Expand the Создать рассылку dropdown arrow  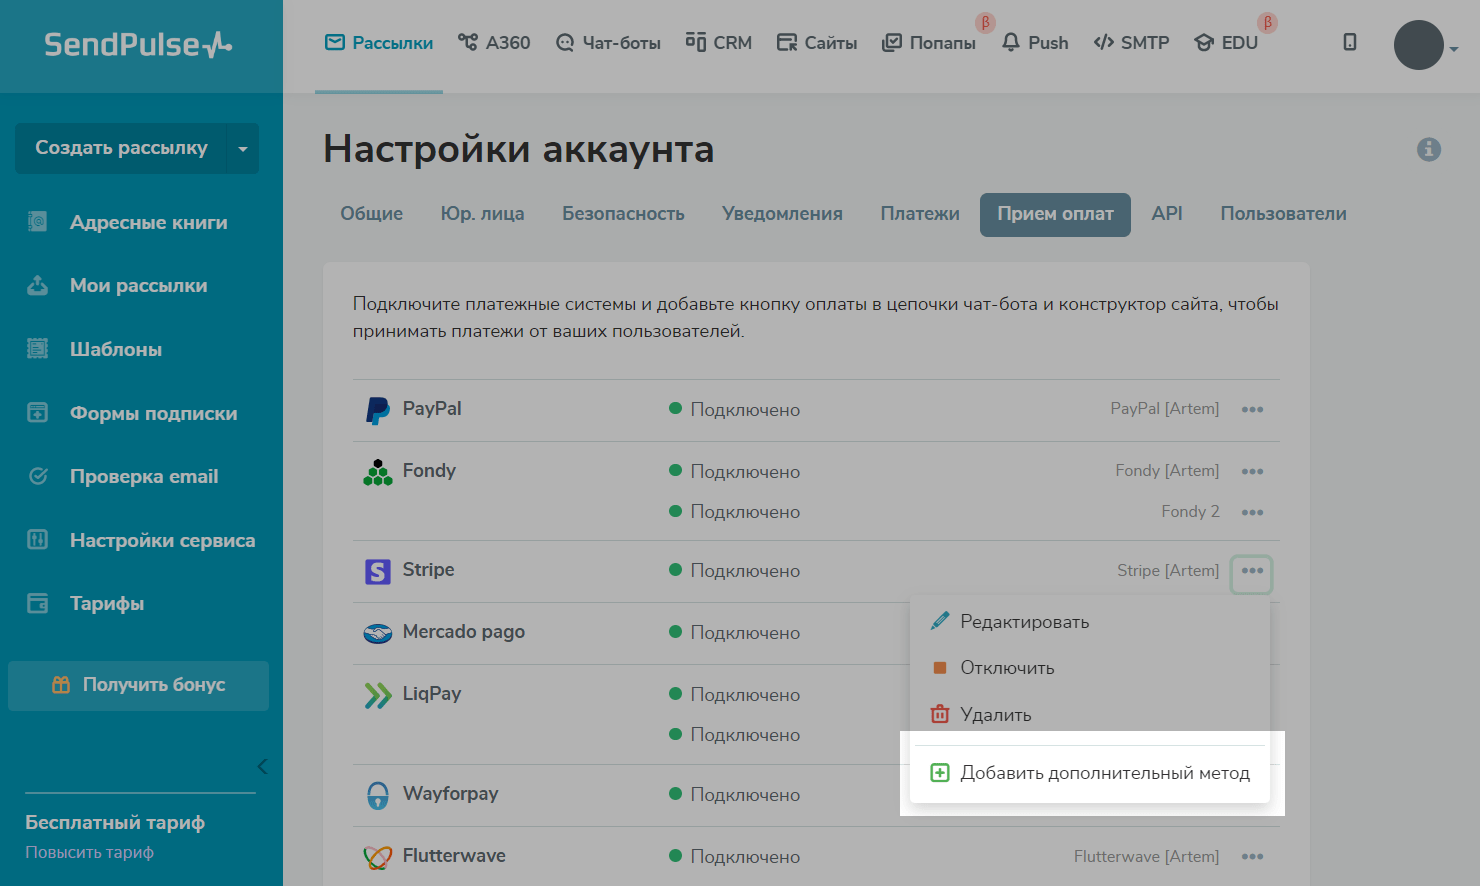tap(242, 149)
